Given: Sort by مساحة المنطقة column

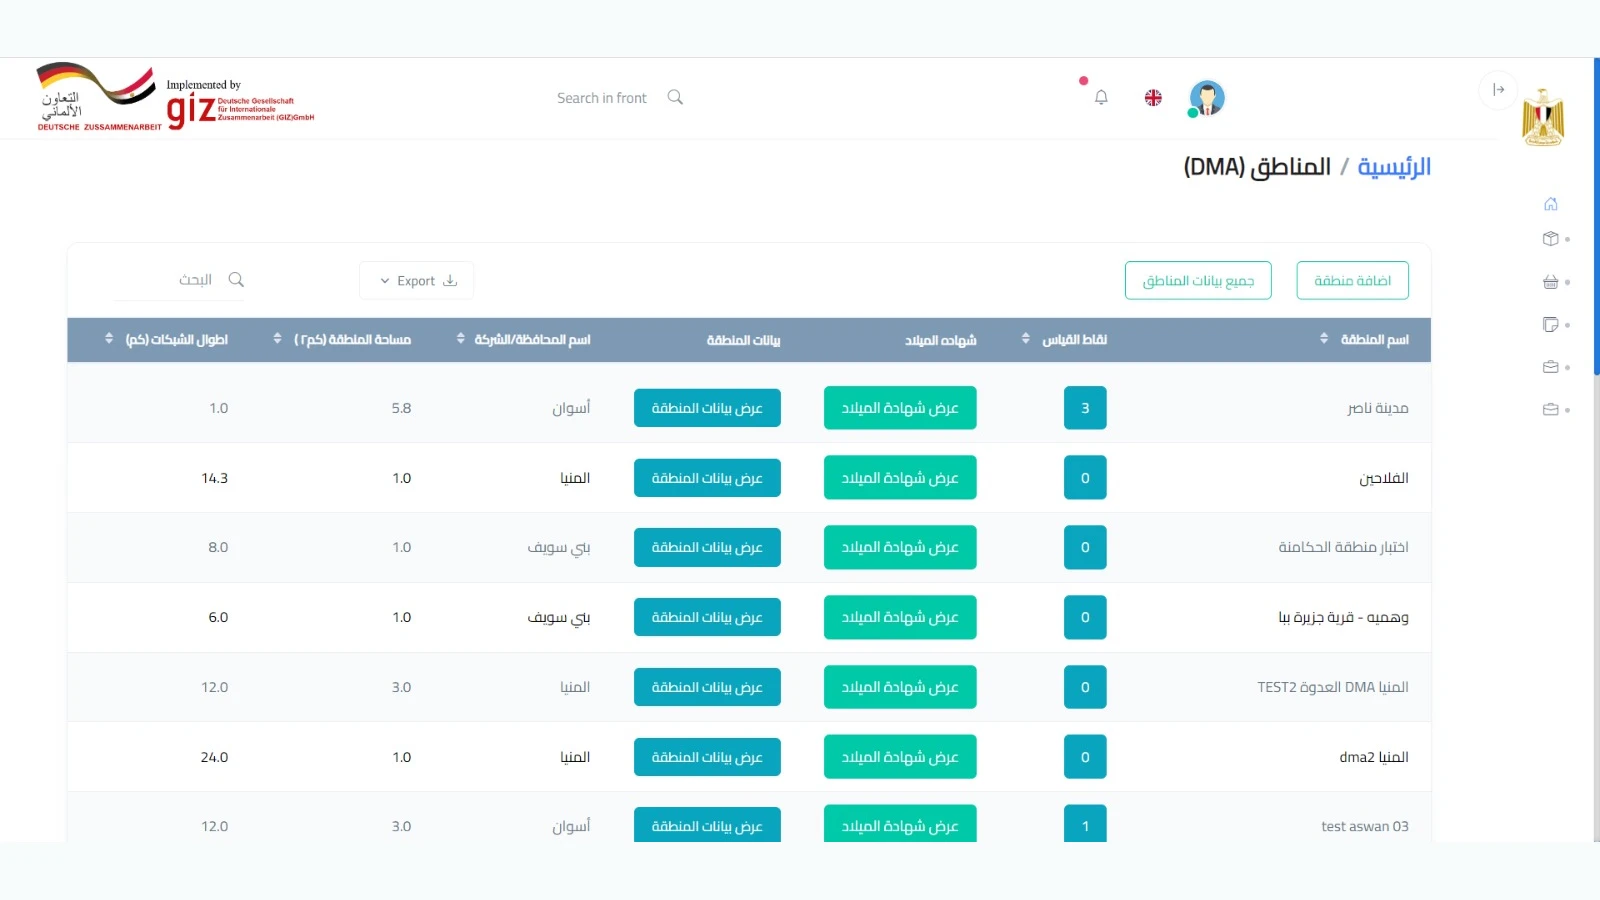Looking at the screenshot, I should coord(277,339).
